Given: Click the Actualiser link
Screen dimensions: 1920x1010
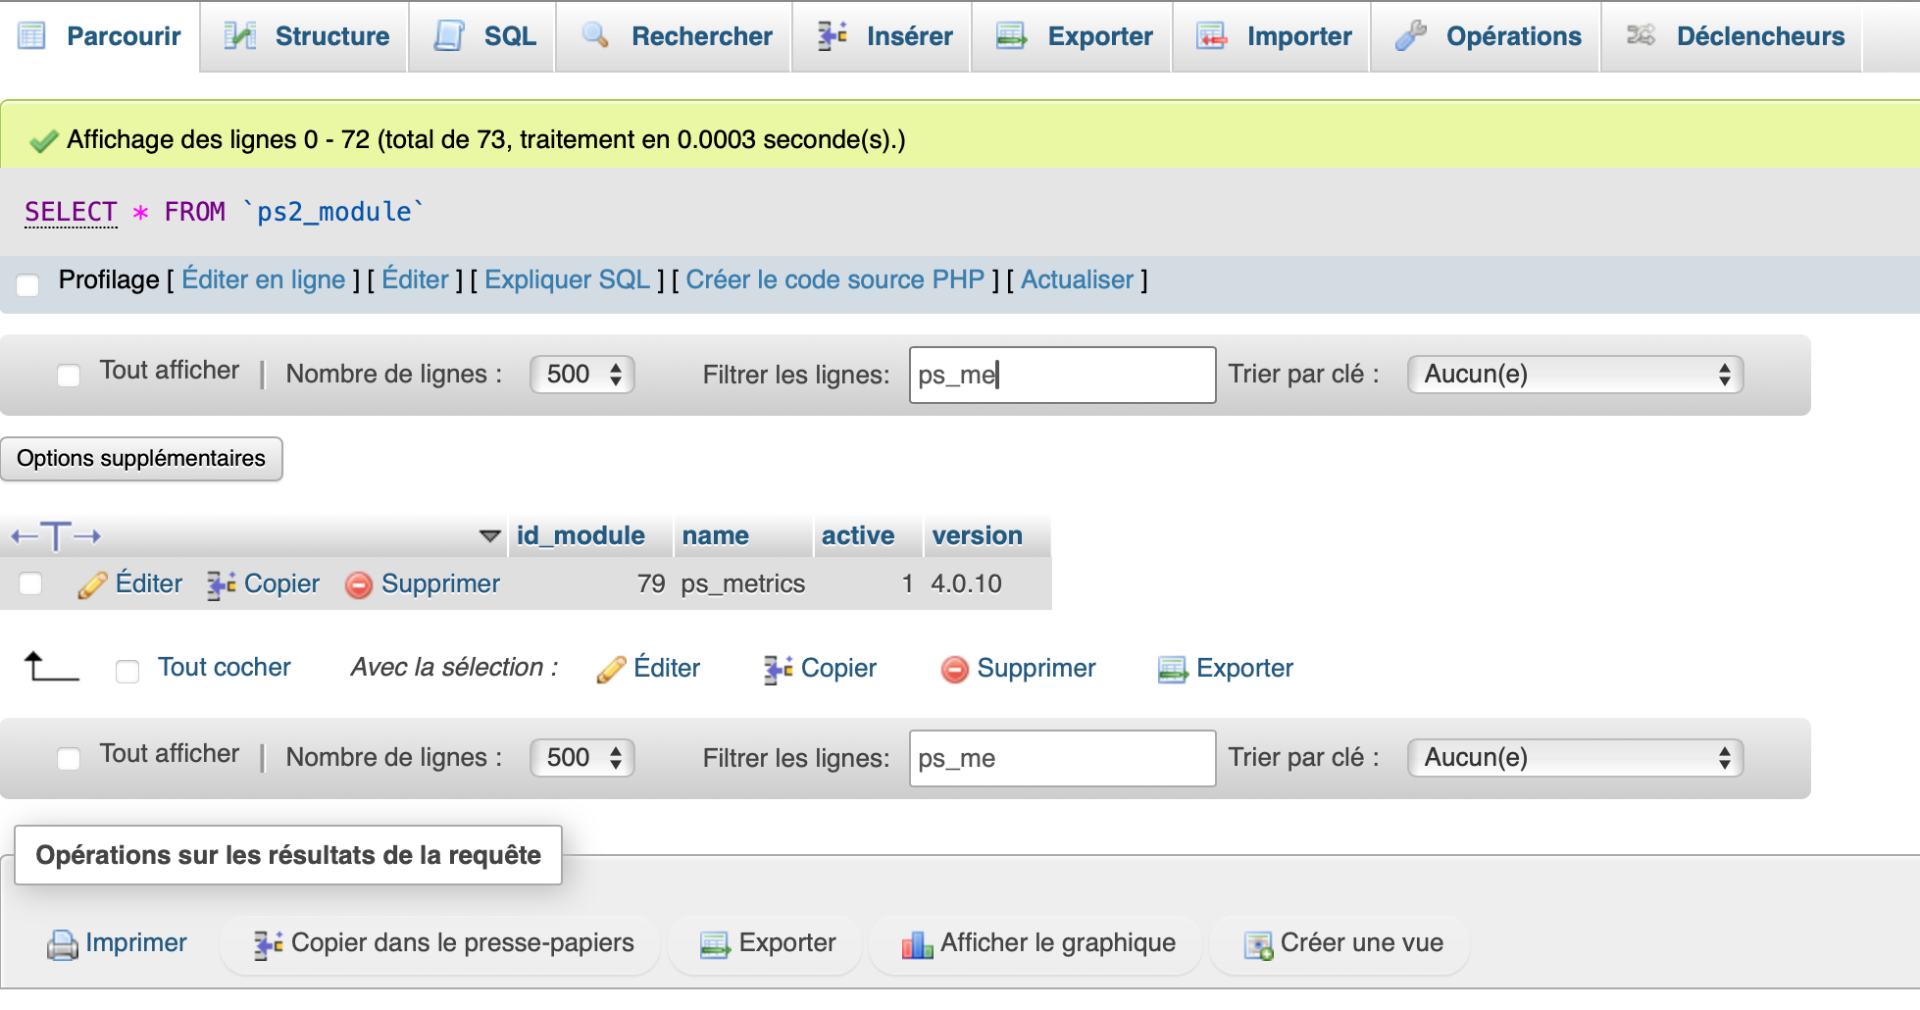Looking at the screenshot, I should (1077, 280).
